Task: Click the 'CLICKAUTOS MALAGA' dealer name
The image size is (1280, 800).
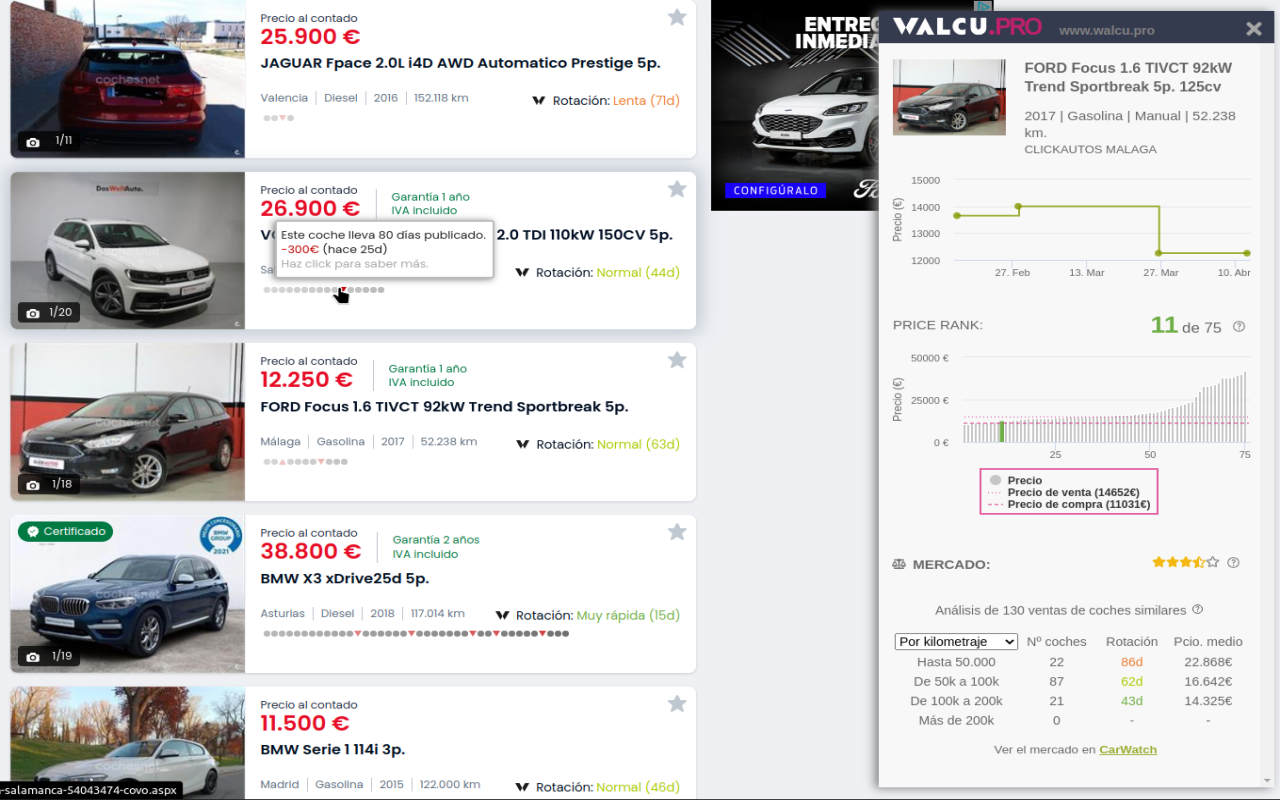Action: [x=1090, y=149]
